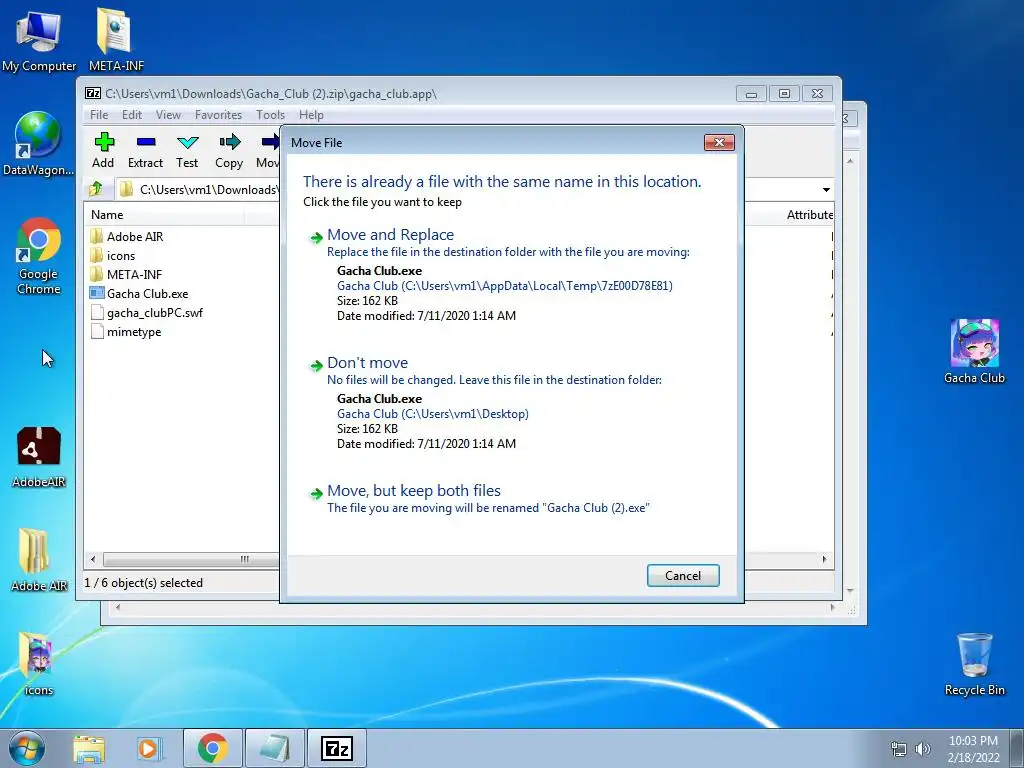Image resolution: width=1024 pixels, height=768 pixels.
Task: Click horizontal scrollbar left arrow in 7-Zip
Action: pos(93,559)
